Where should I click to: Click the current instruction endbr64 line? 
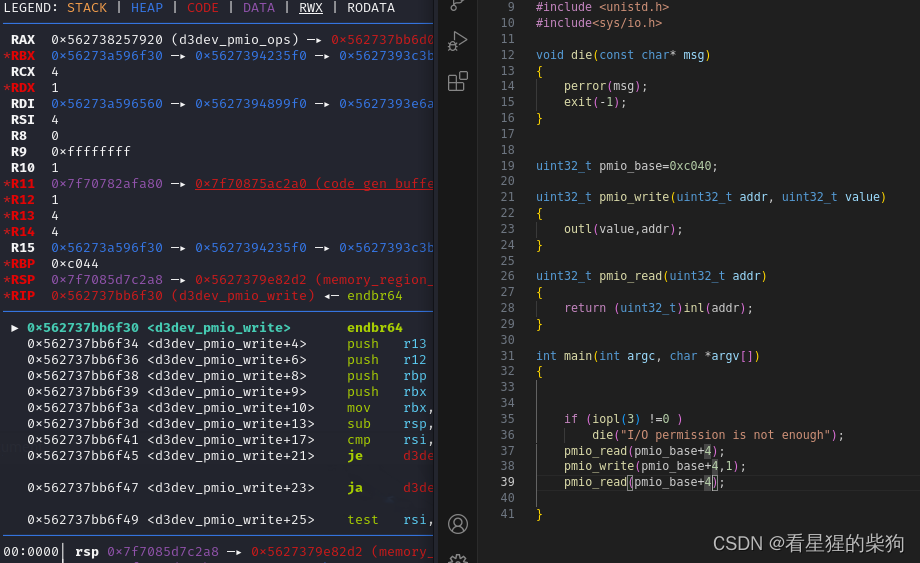point(215,328)
